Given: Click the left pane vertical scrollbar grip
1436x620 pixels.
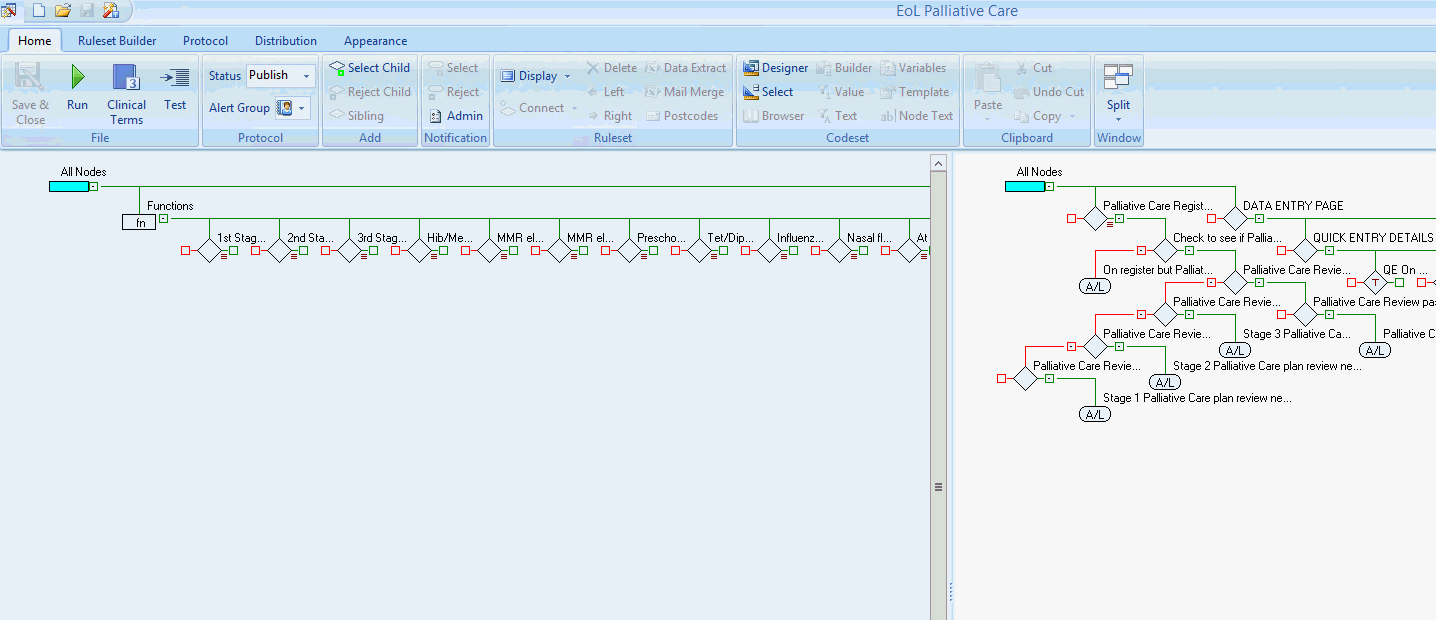Looking at the screenshot, I should pos(938,487).
